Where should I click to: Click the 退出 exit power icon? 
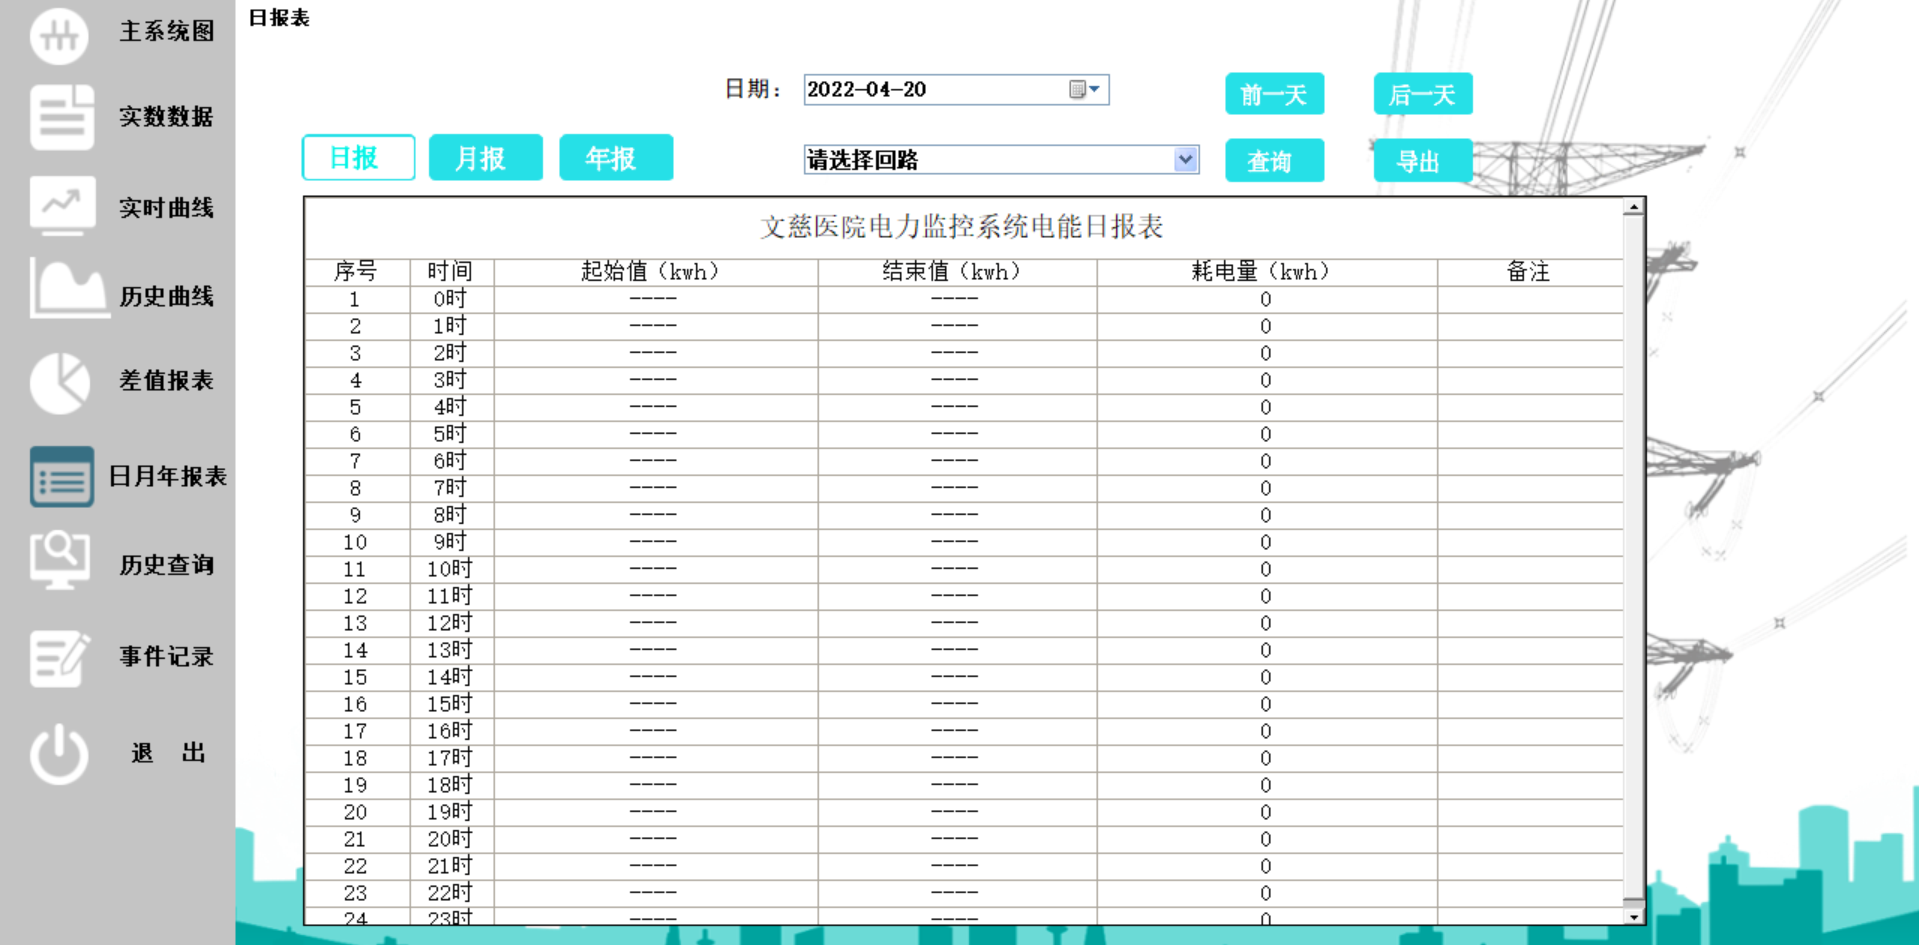coord(58,751)
